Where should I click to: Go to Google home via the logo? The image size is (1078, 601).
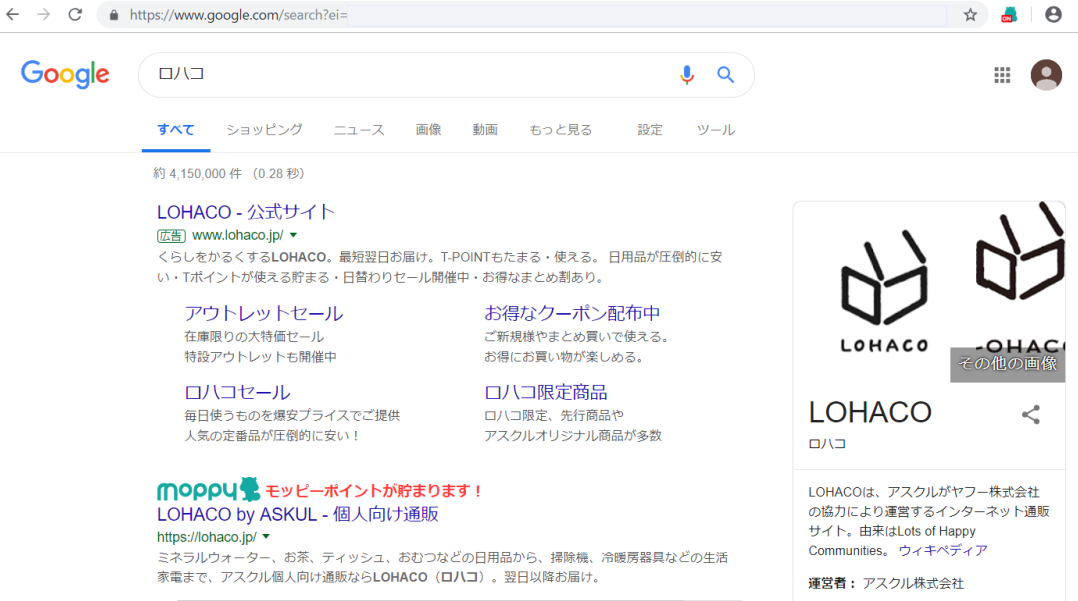point(65,74)
